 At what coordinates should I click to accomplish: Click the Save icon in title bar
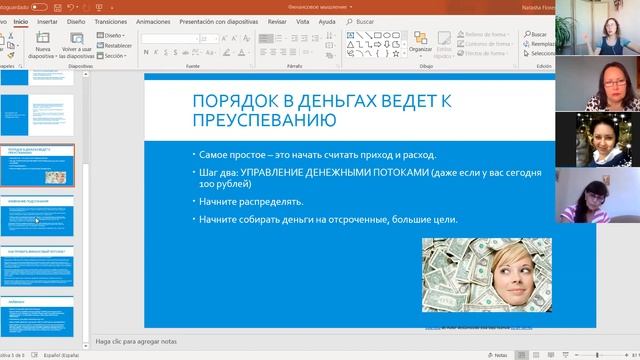point(58,7)
